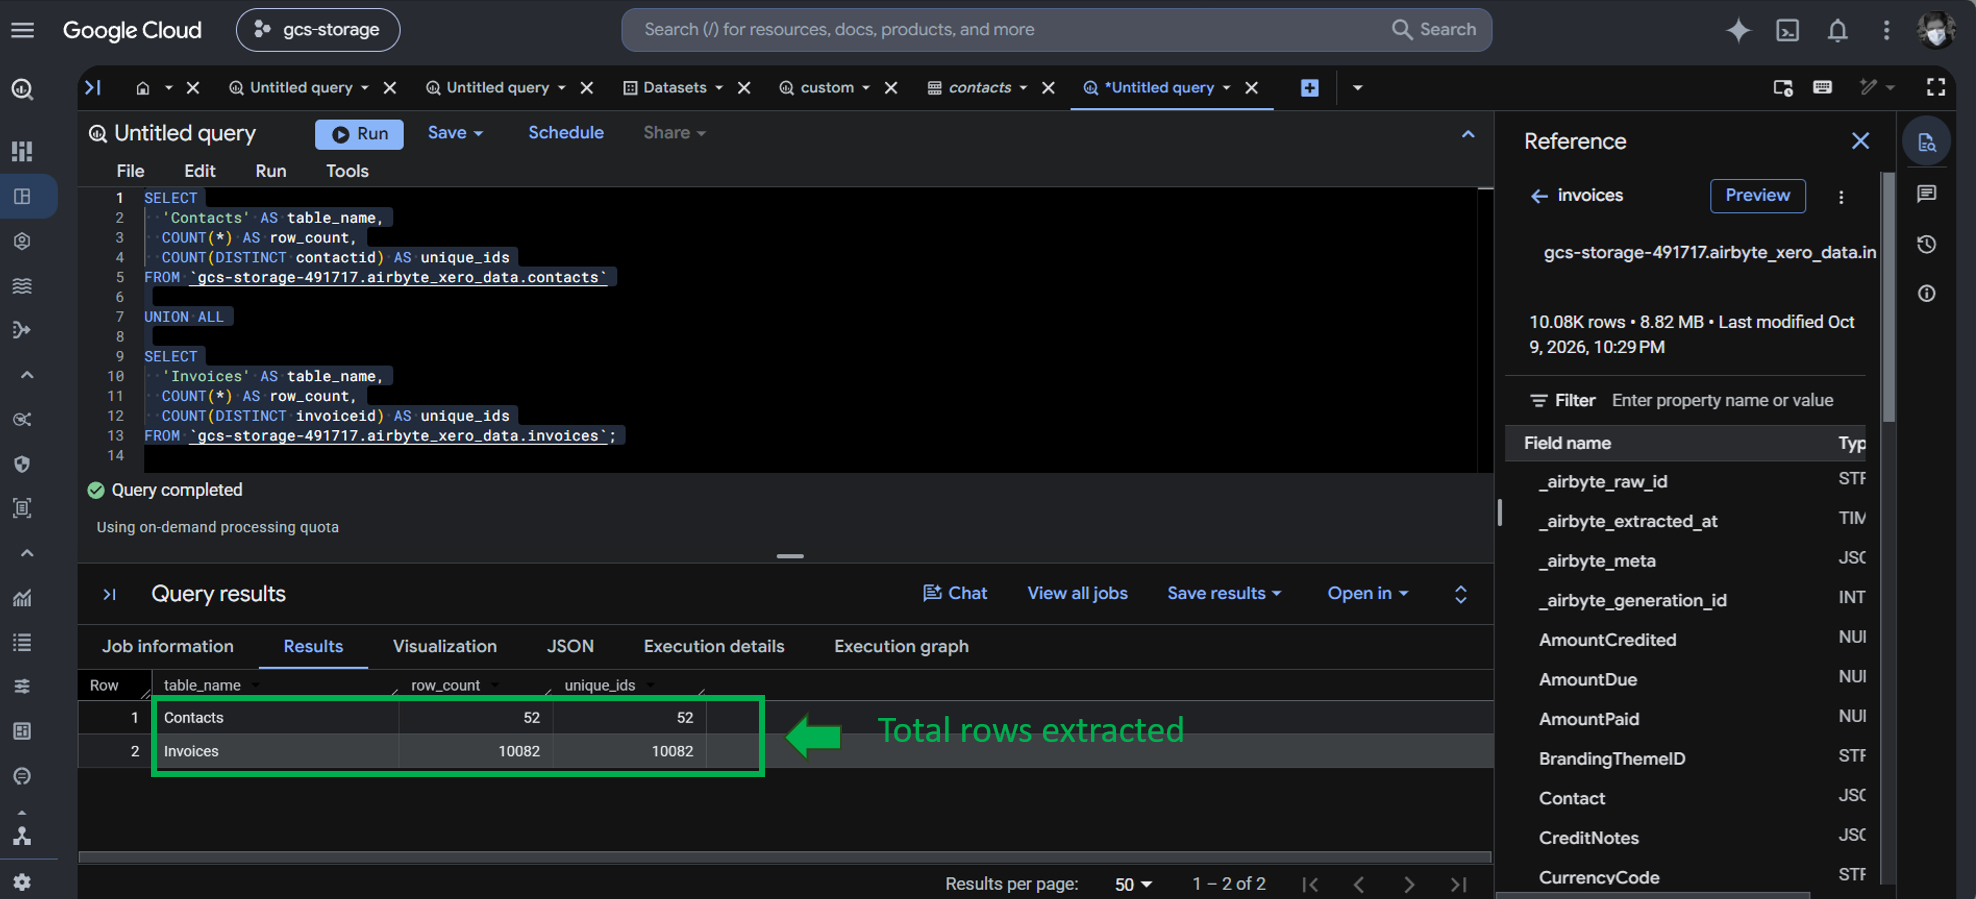Click the top Search button

click(x=1434, y=30)
